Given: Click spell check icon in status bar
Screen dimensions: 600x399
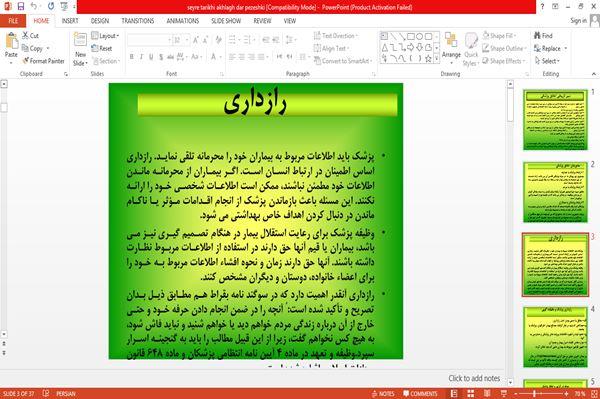Looking at the screenshot, I should click(x=46, y=393).
